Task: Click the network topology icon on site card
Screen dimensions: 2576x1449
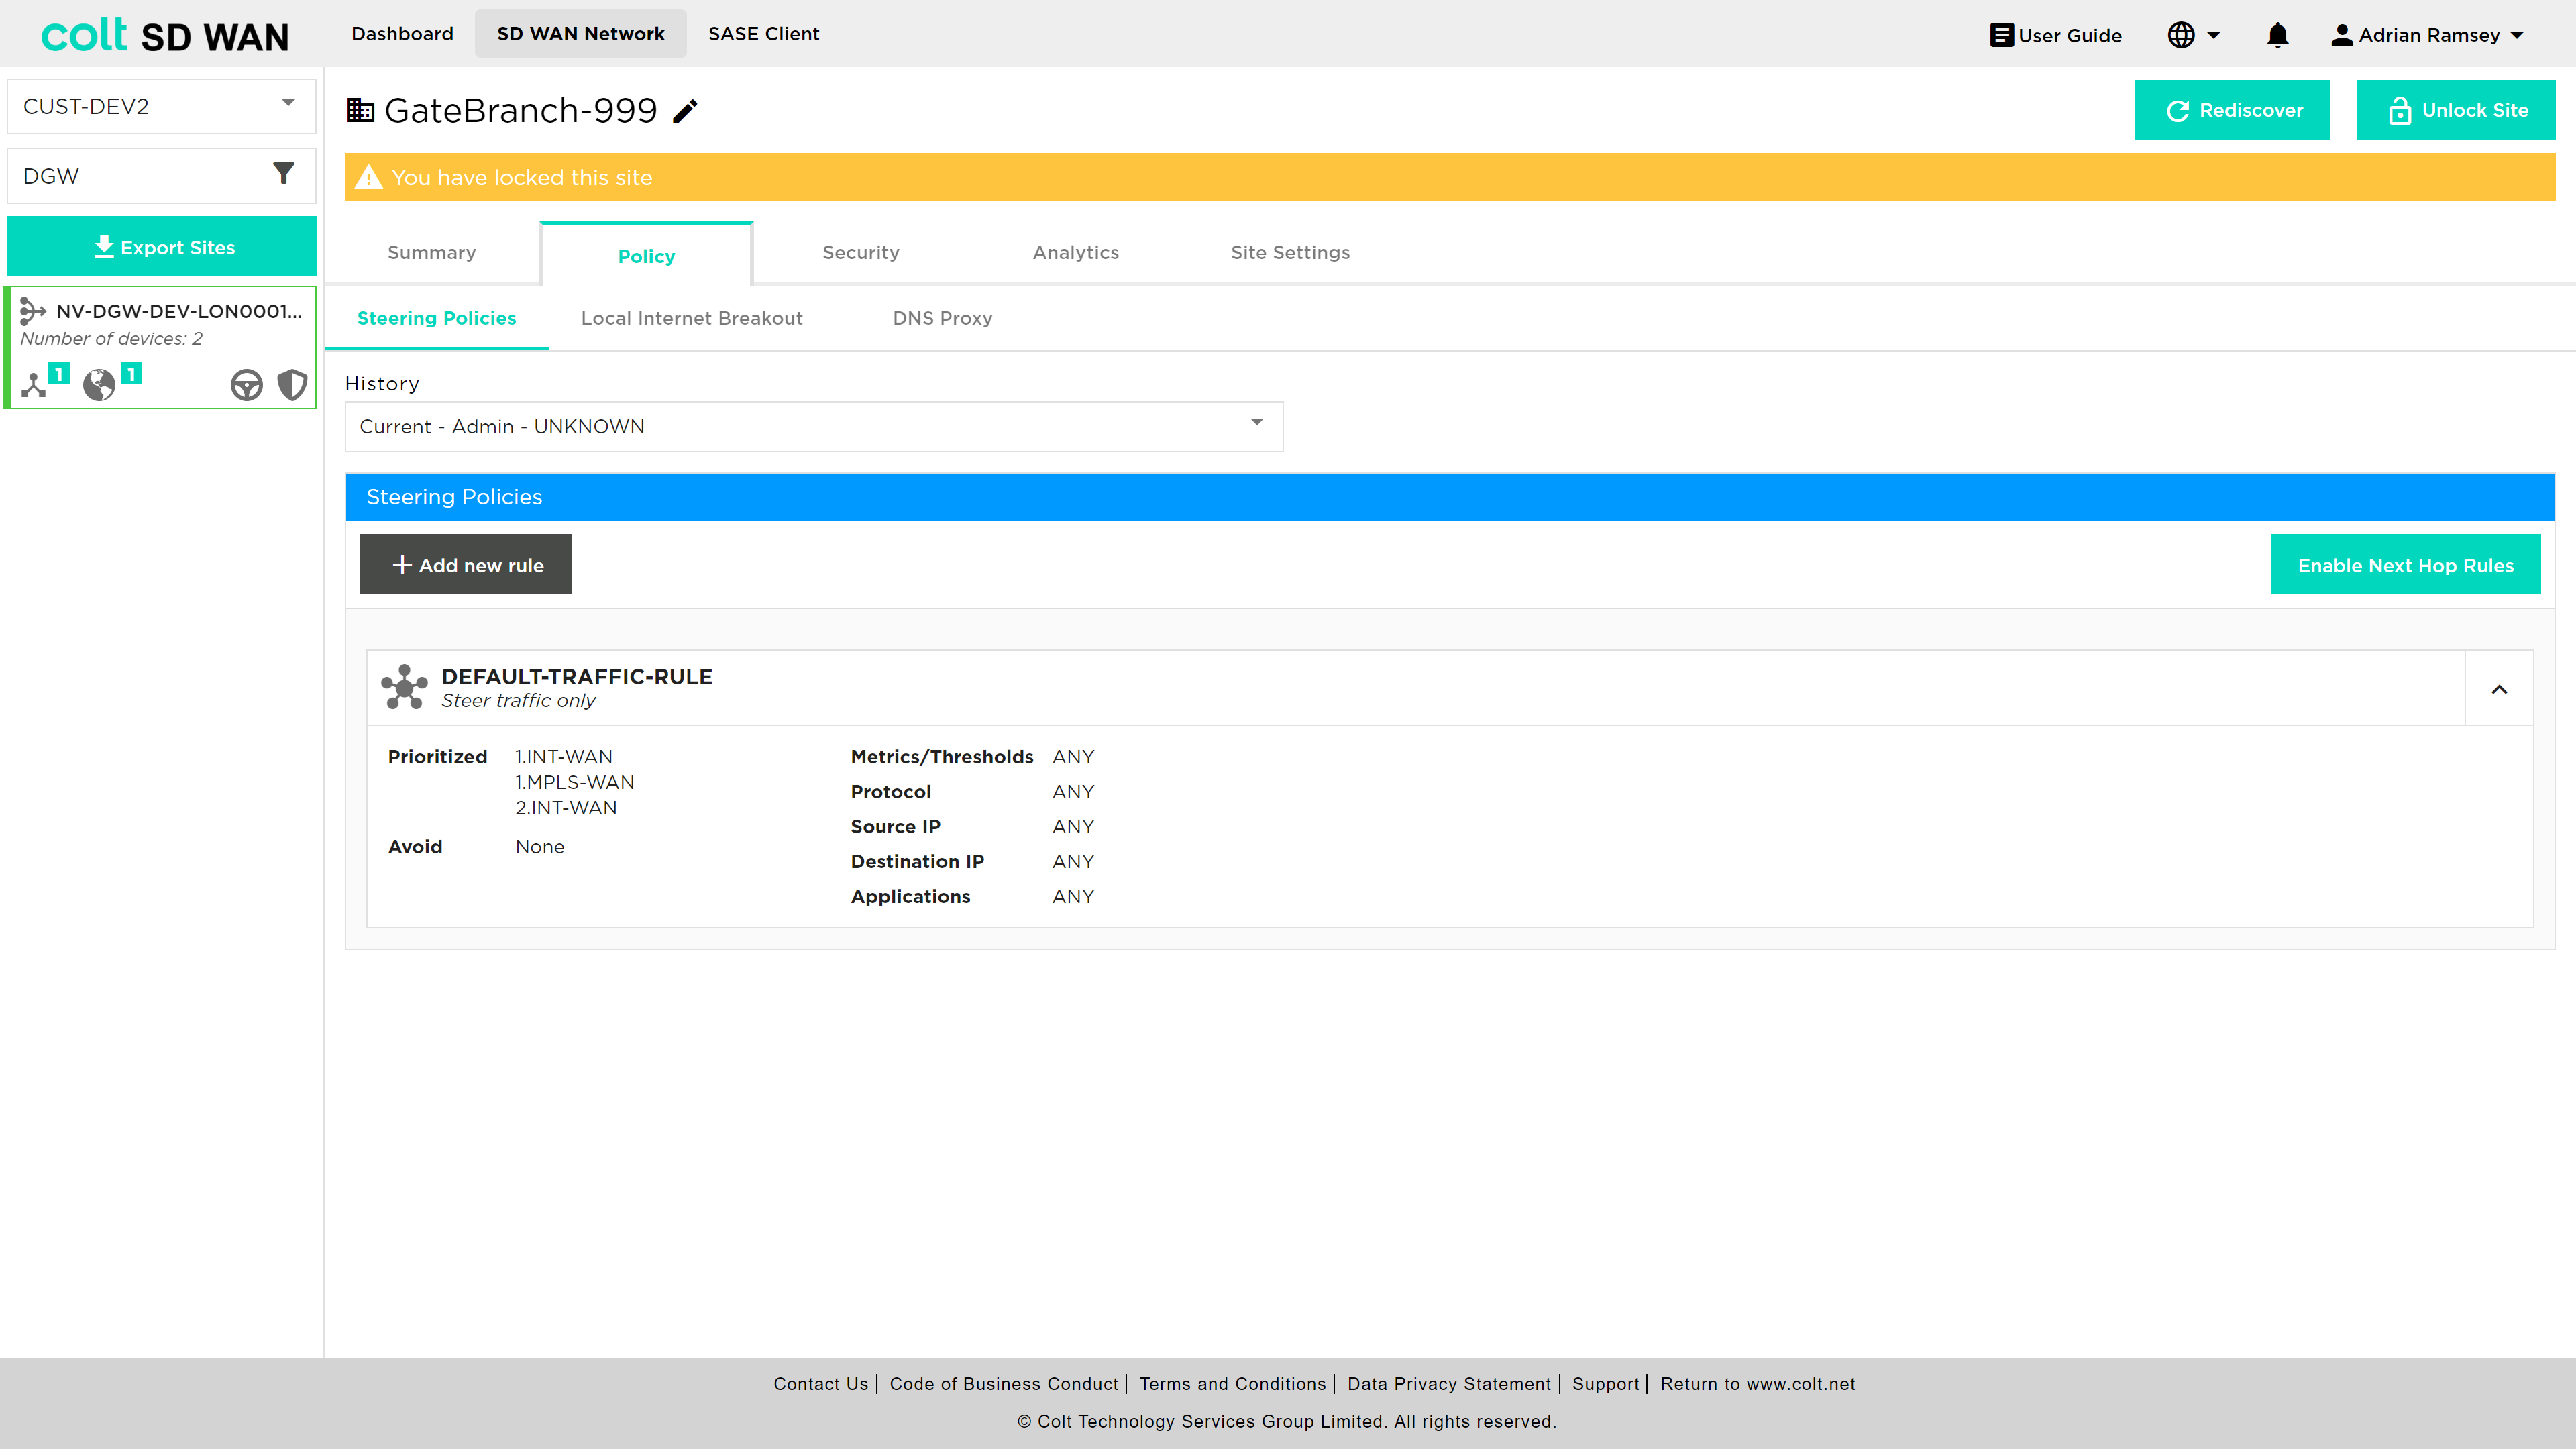Action: pyautogui.click(x=34, y=385)
